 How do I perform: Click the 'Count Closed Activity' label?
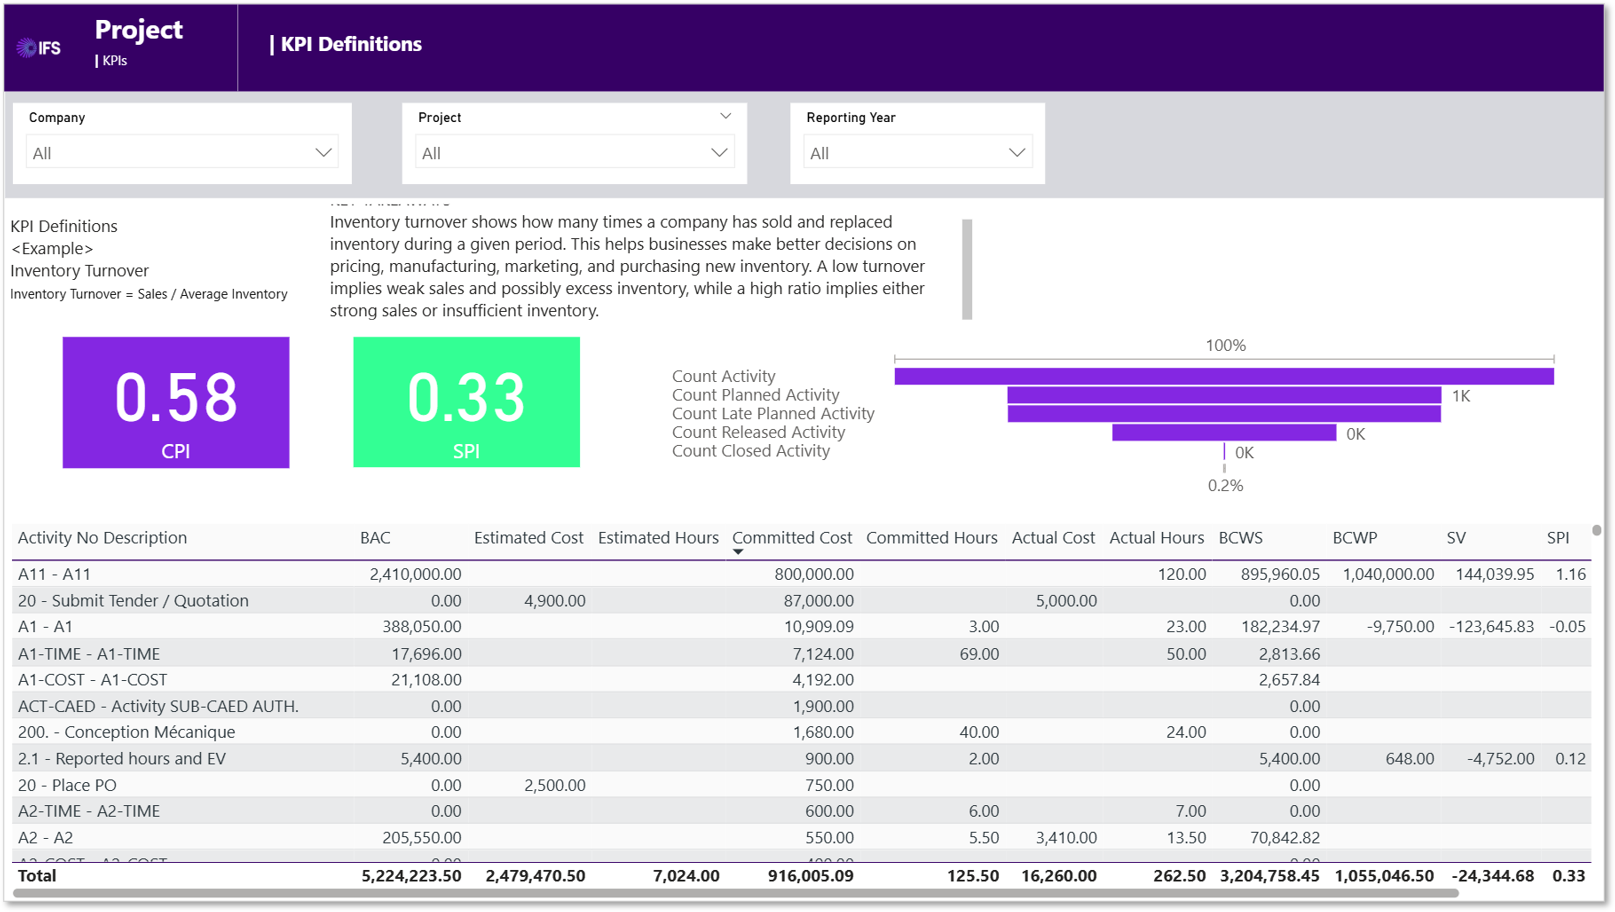tap(751, 451)
